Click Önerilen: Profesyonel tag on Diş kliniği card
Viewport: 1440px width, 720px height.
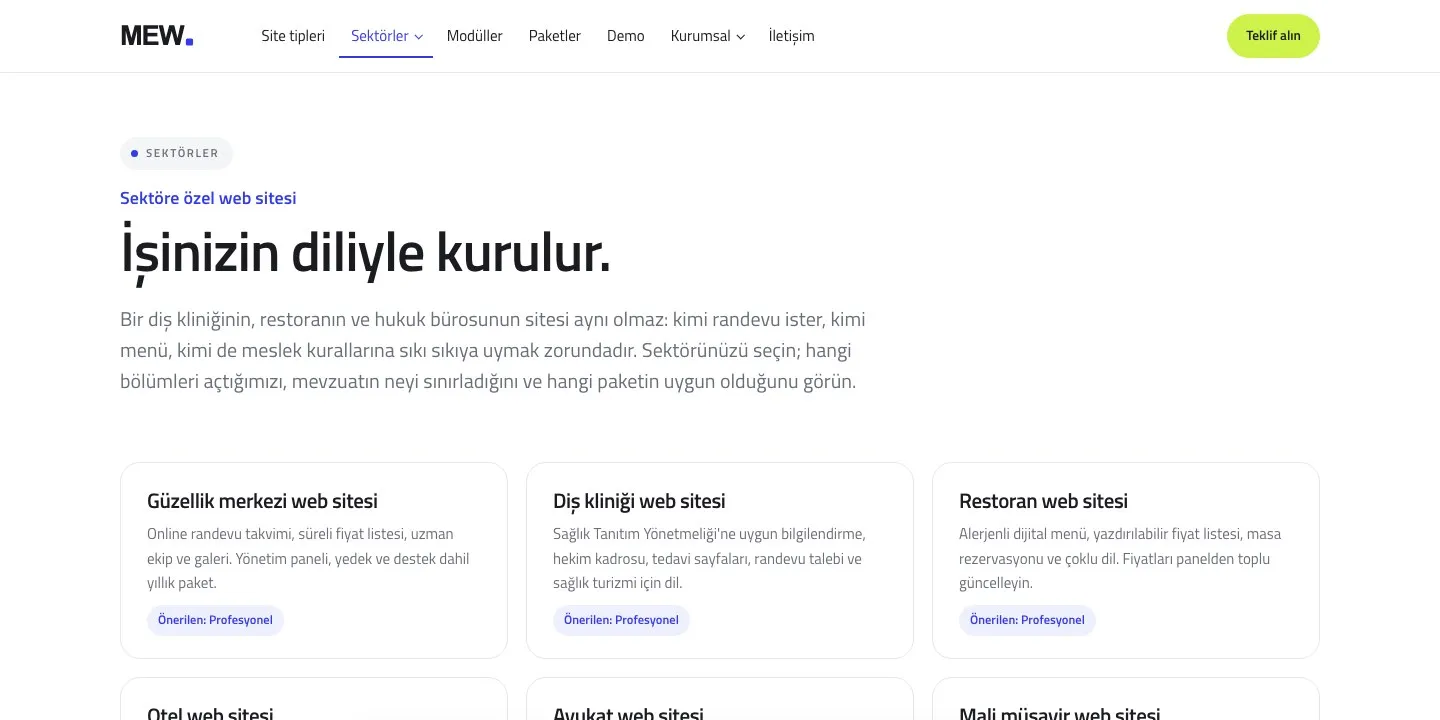pos(621,620)
